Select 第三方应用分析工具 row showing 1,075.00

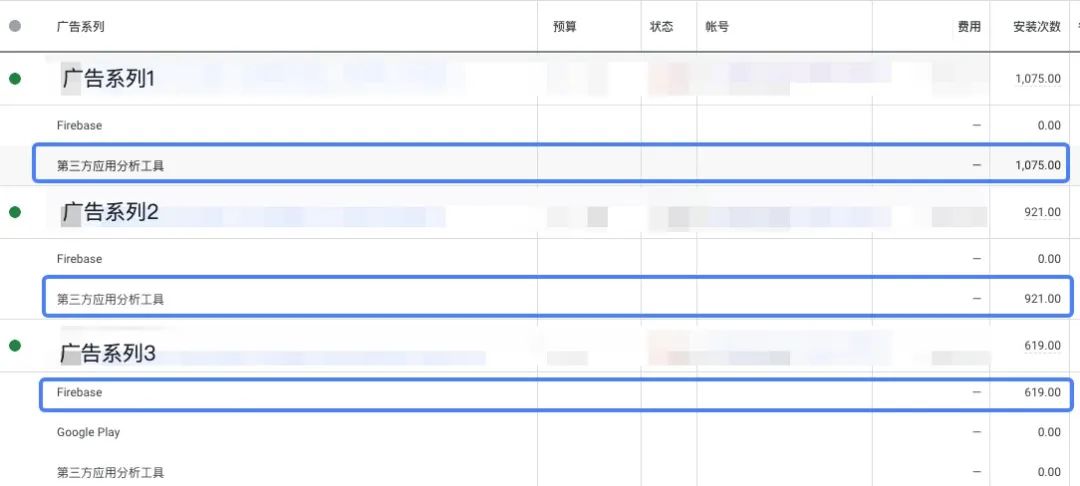[x=551, y=163]
